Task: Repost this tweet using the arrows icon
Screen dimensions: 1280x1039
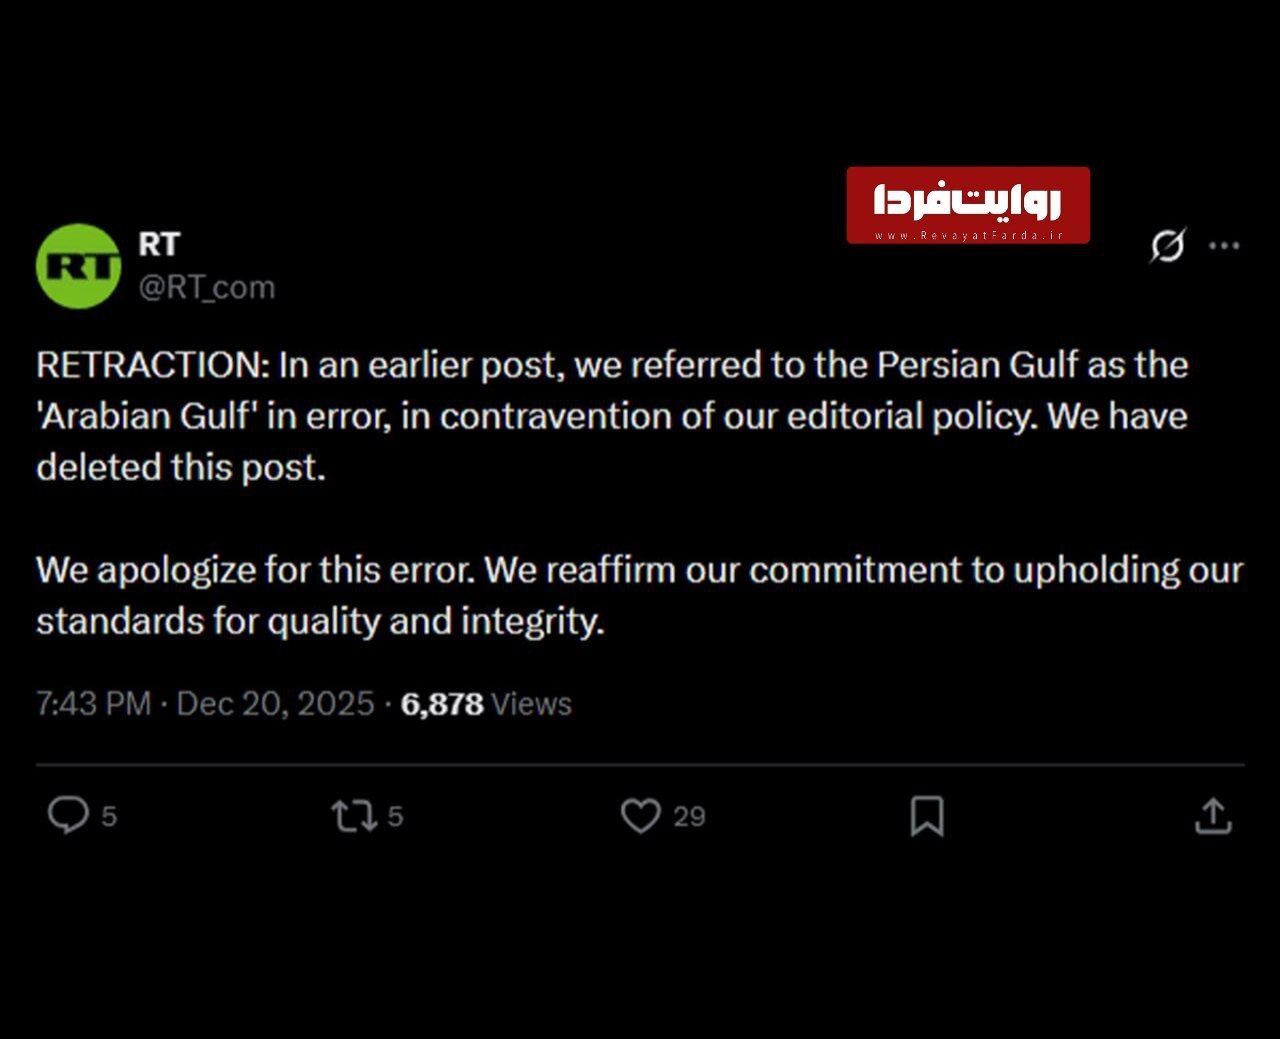Action: pos(354,816)
